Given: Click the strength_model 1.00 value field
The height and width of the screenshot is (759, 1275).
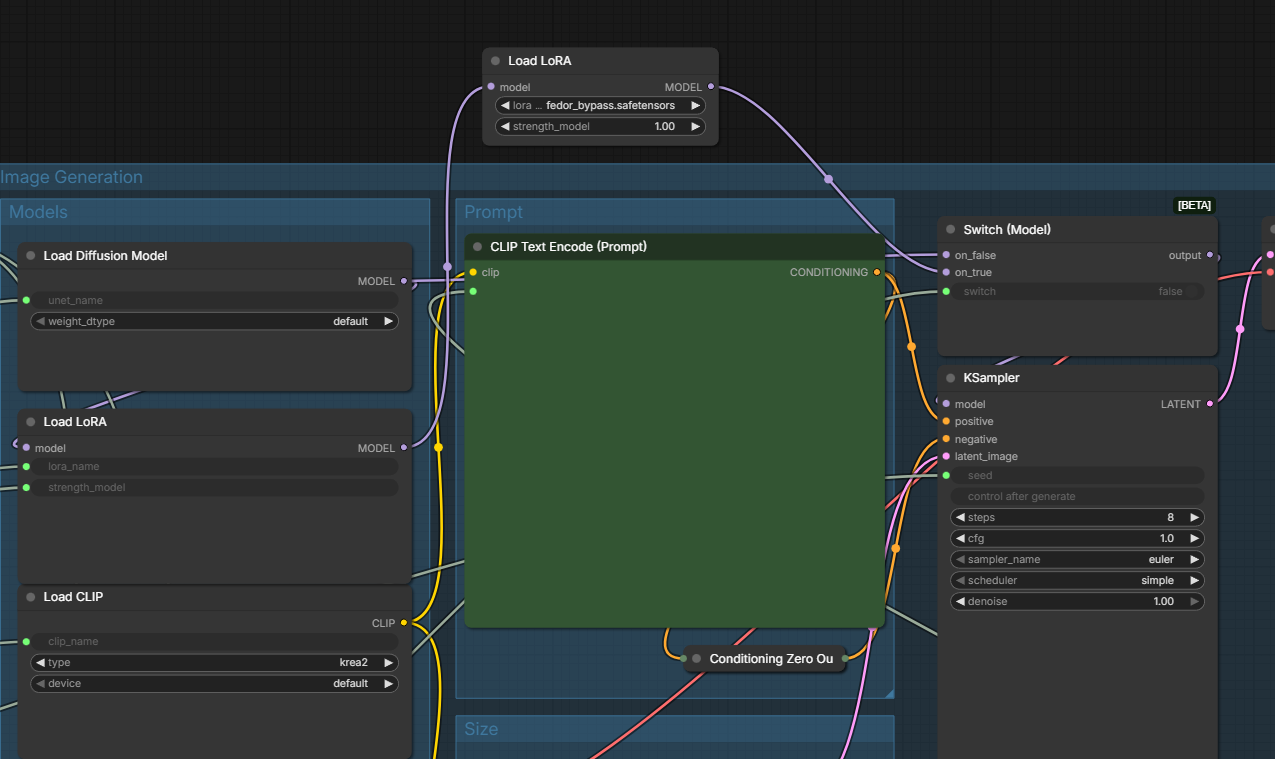Looking at the screenshot, I should [x=600, y=127].
